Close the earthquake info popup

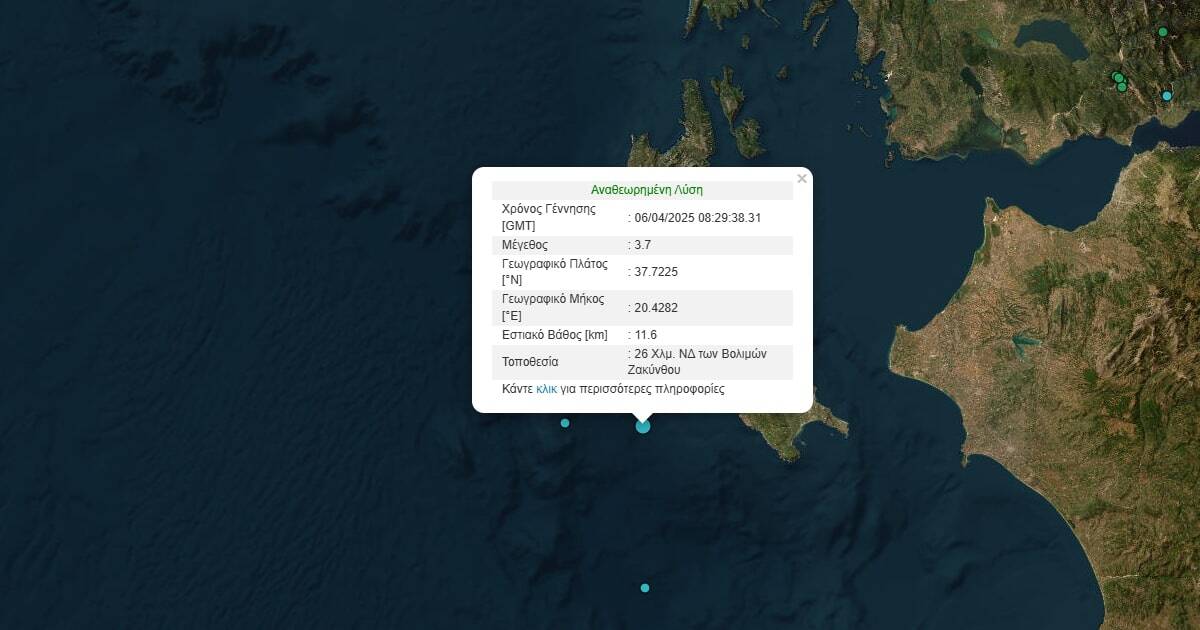click(801, 179)
